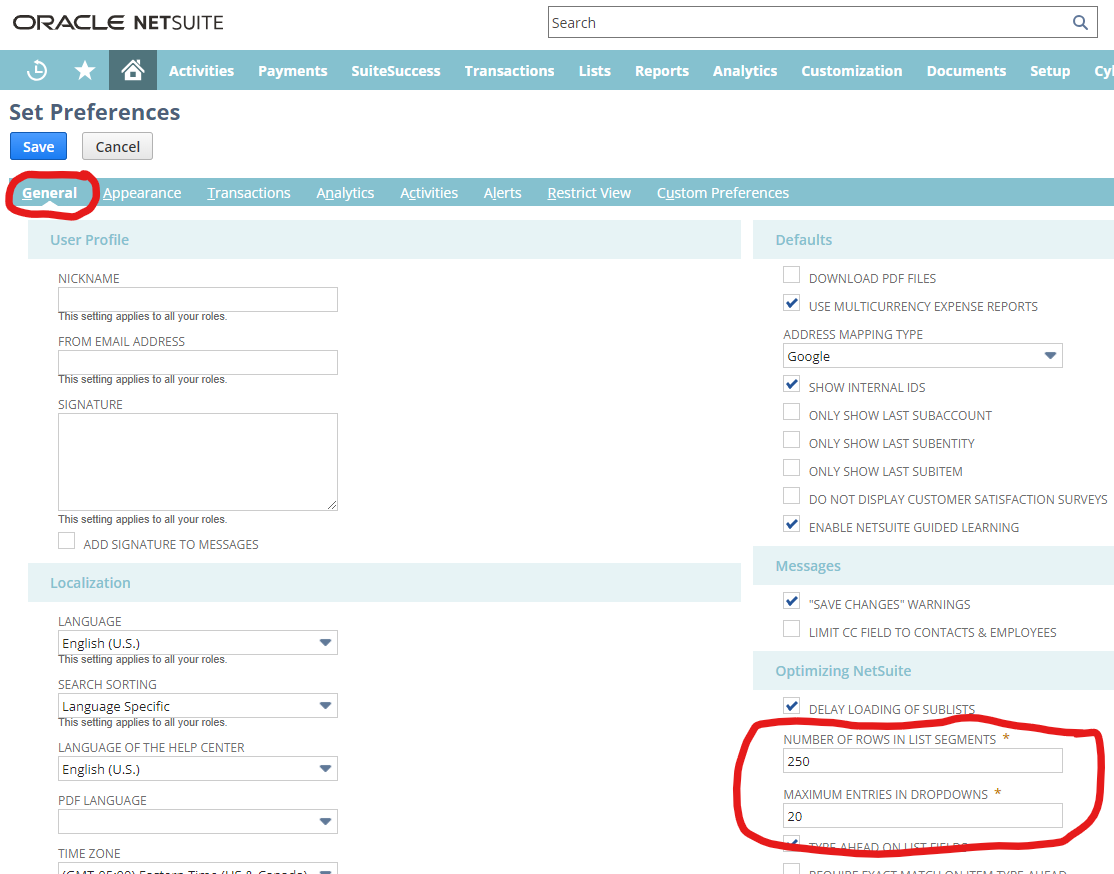
Task: Open the Analytics navigation menu
Action: (x=745, y=71)
